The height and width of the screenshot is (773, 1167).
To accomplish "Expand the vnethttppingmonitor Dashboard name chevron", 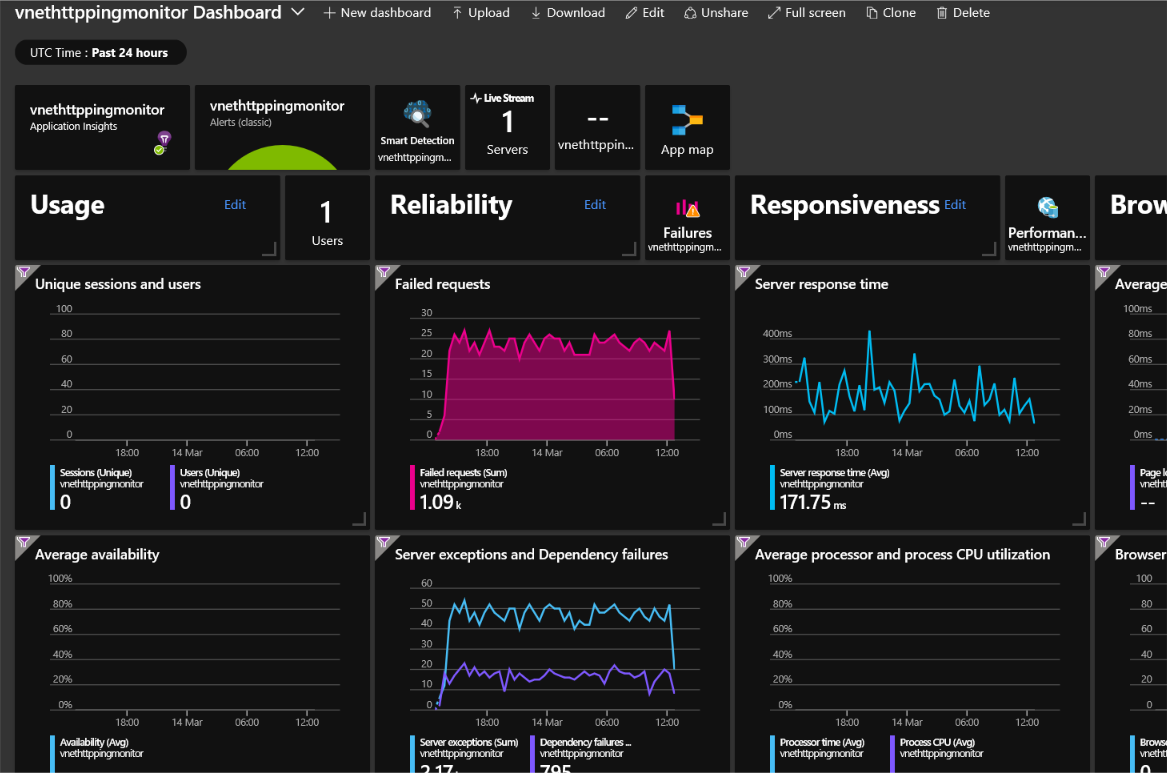I will click(298, 13).
